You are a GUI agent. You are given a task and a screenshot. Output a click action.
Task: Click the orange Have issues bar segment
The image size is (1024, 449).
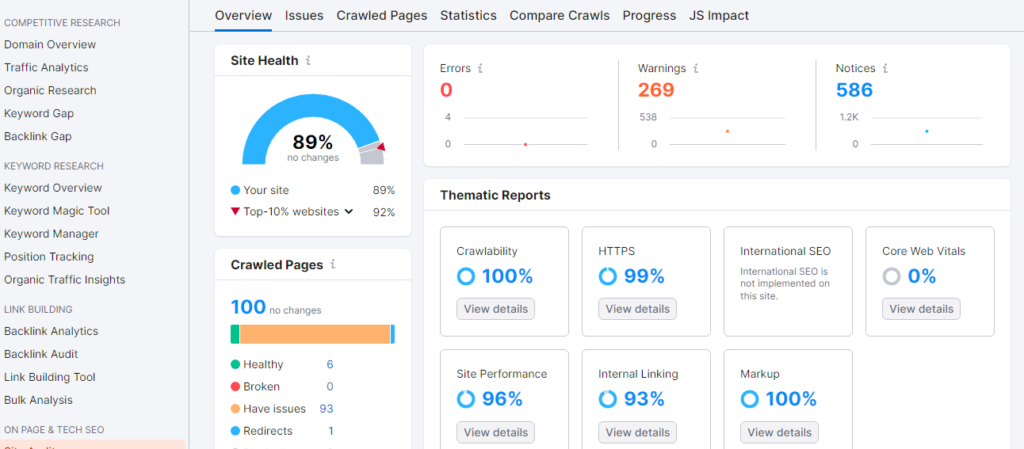pos(315,334)
